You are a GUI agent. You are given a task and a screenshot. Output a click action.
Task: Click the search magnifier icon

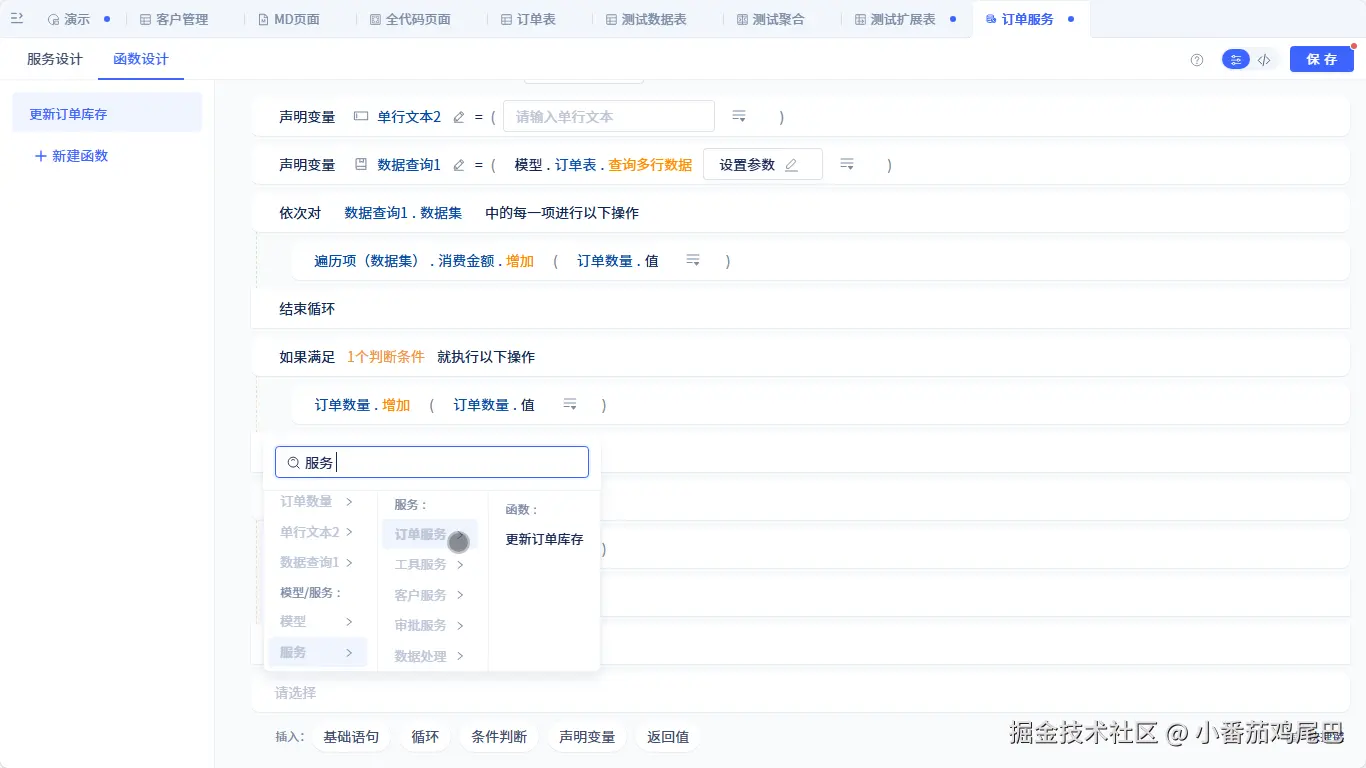tap(293, 463)
